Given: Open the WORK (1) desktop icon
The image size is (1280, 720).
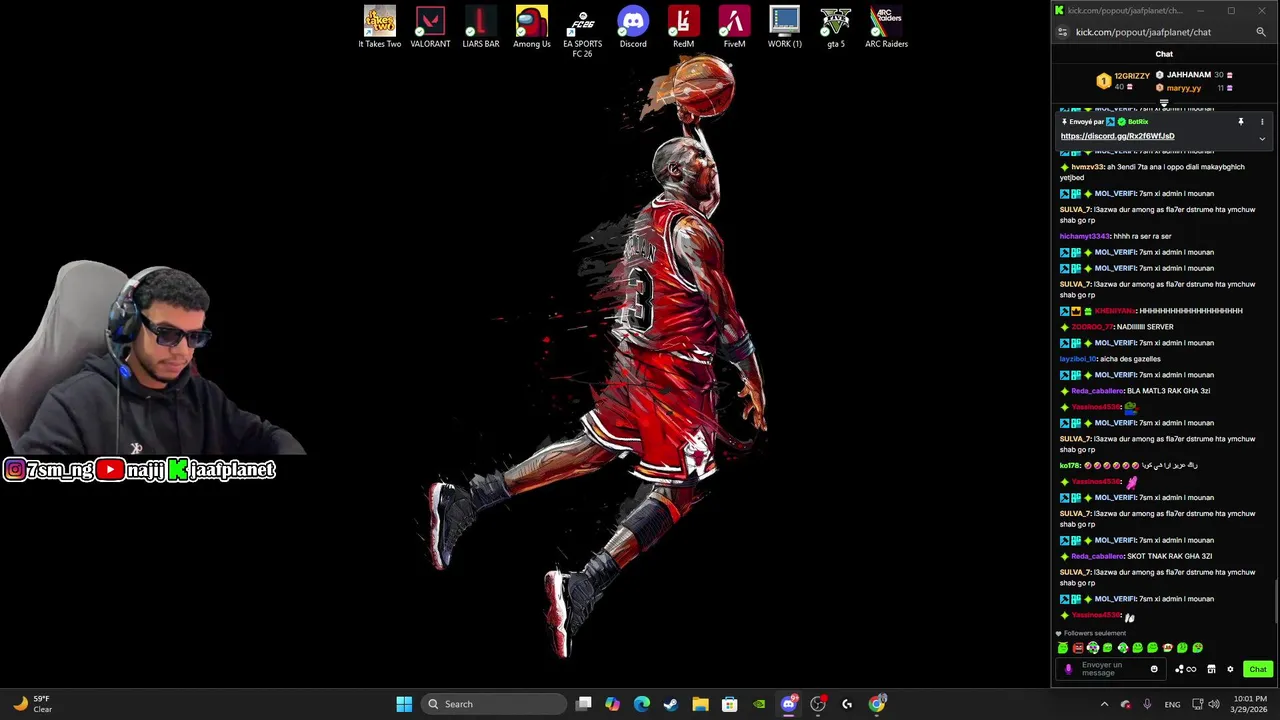Looking at the screenshot, I should pyautogui.click(x=785, y=27).
